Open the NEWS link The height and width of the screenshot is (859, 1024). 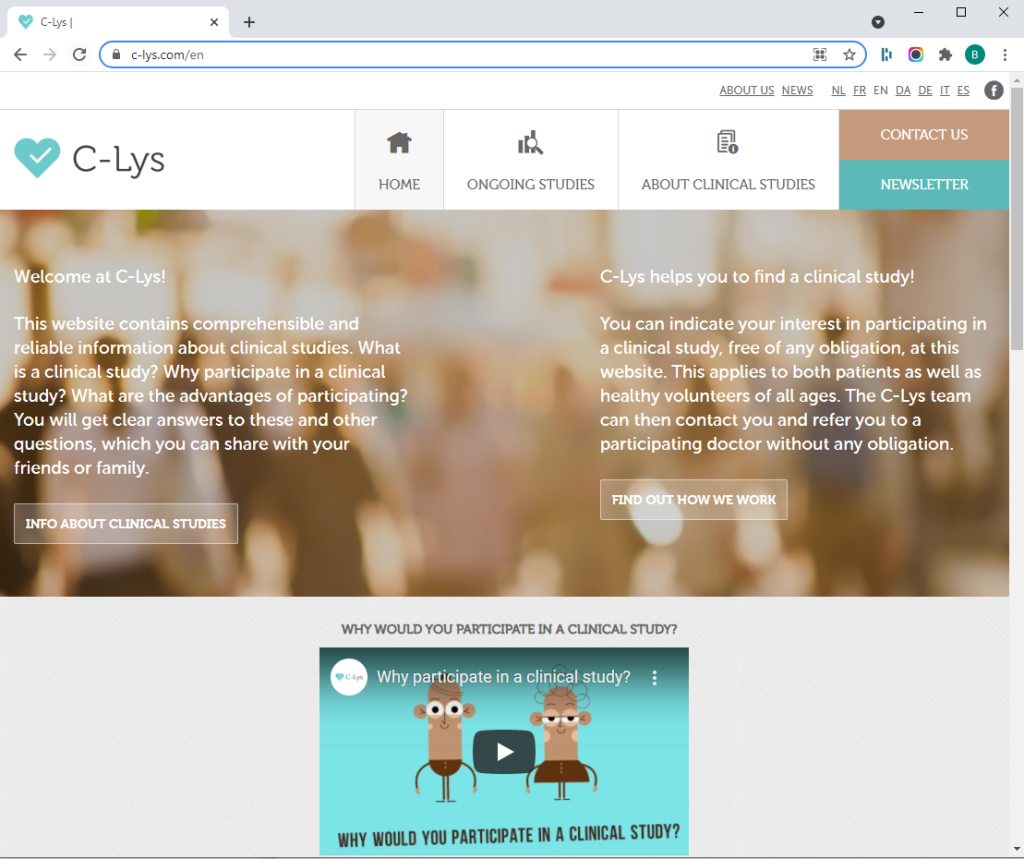797,90
